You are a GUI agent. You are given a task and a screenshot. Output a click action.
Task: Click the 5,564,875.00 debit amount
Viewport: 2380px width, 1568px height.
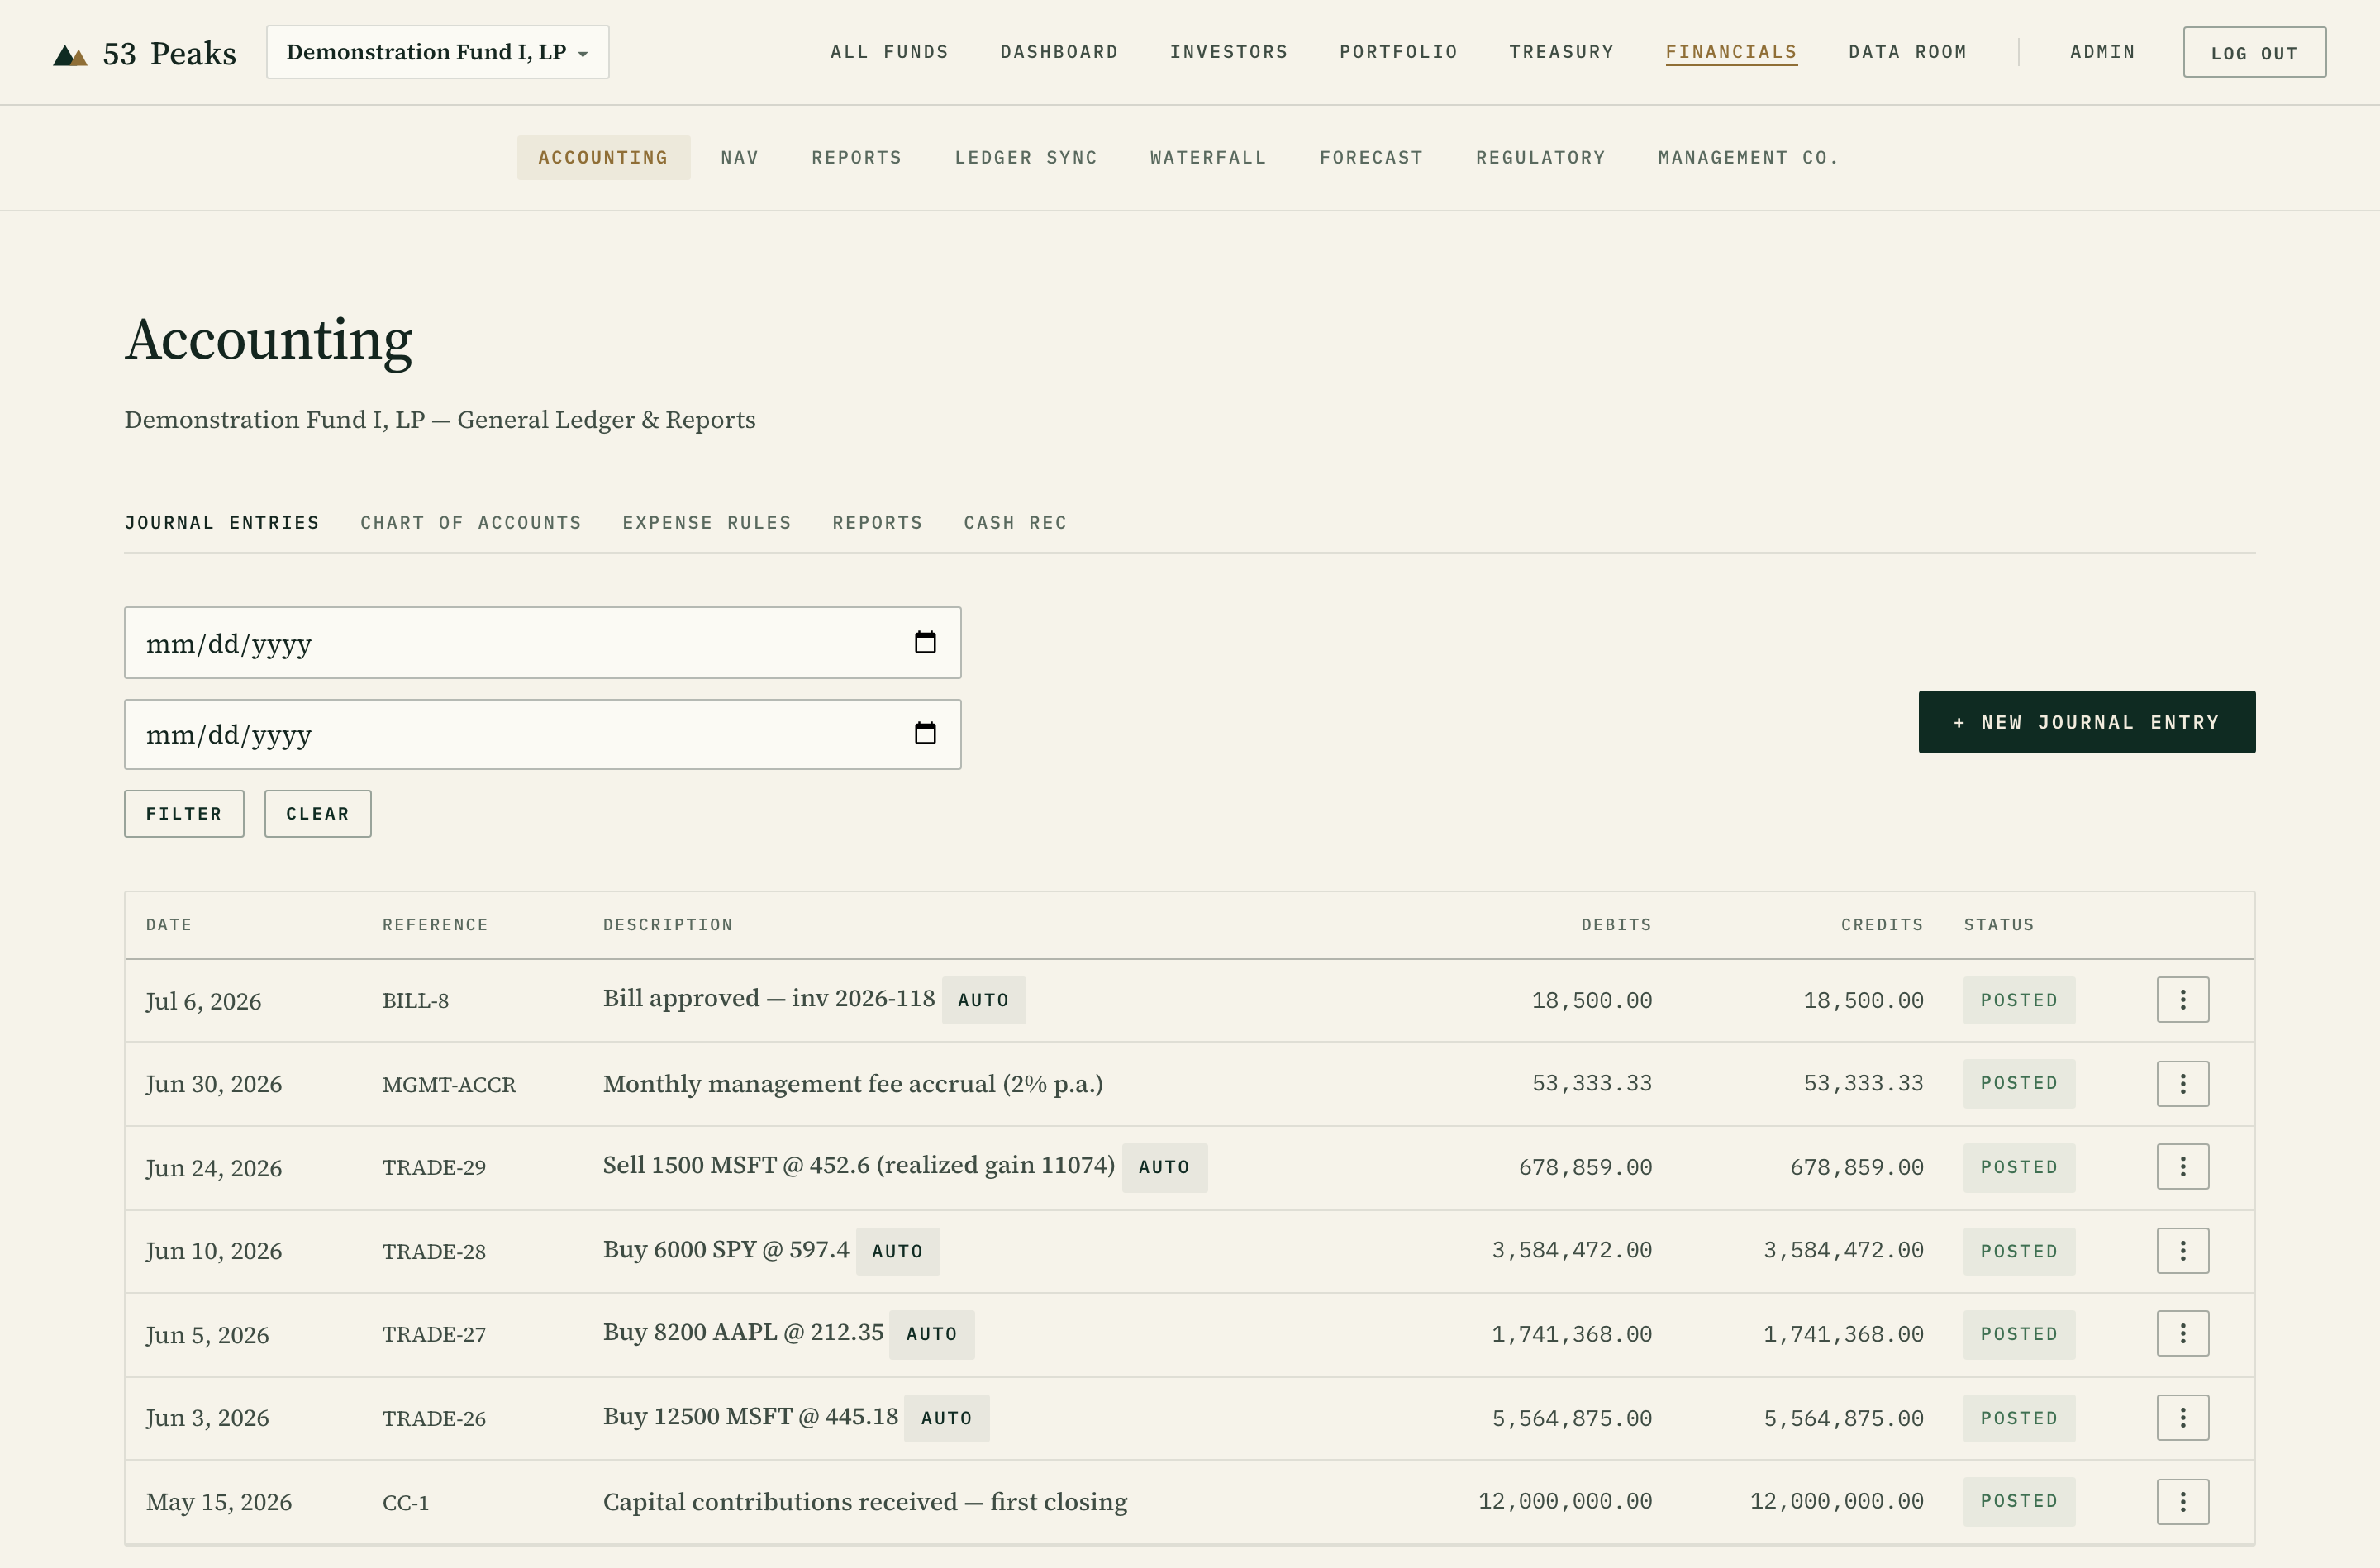1572,1418
